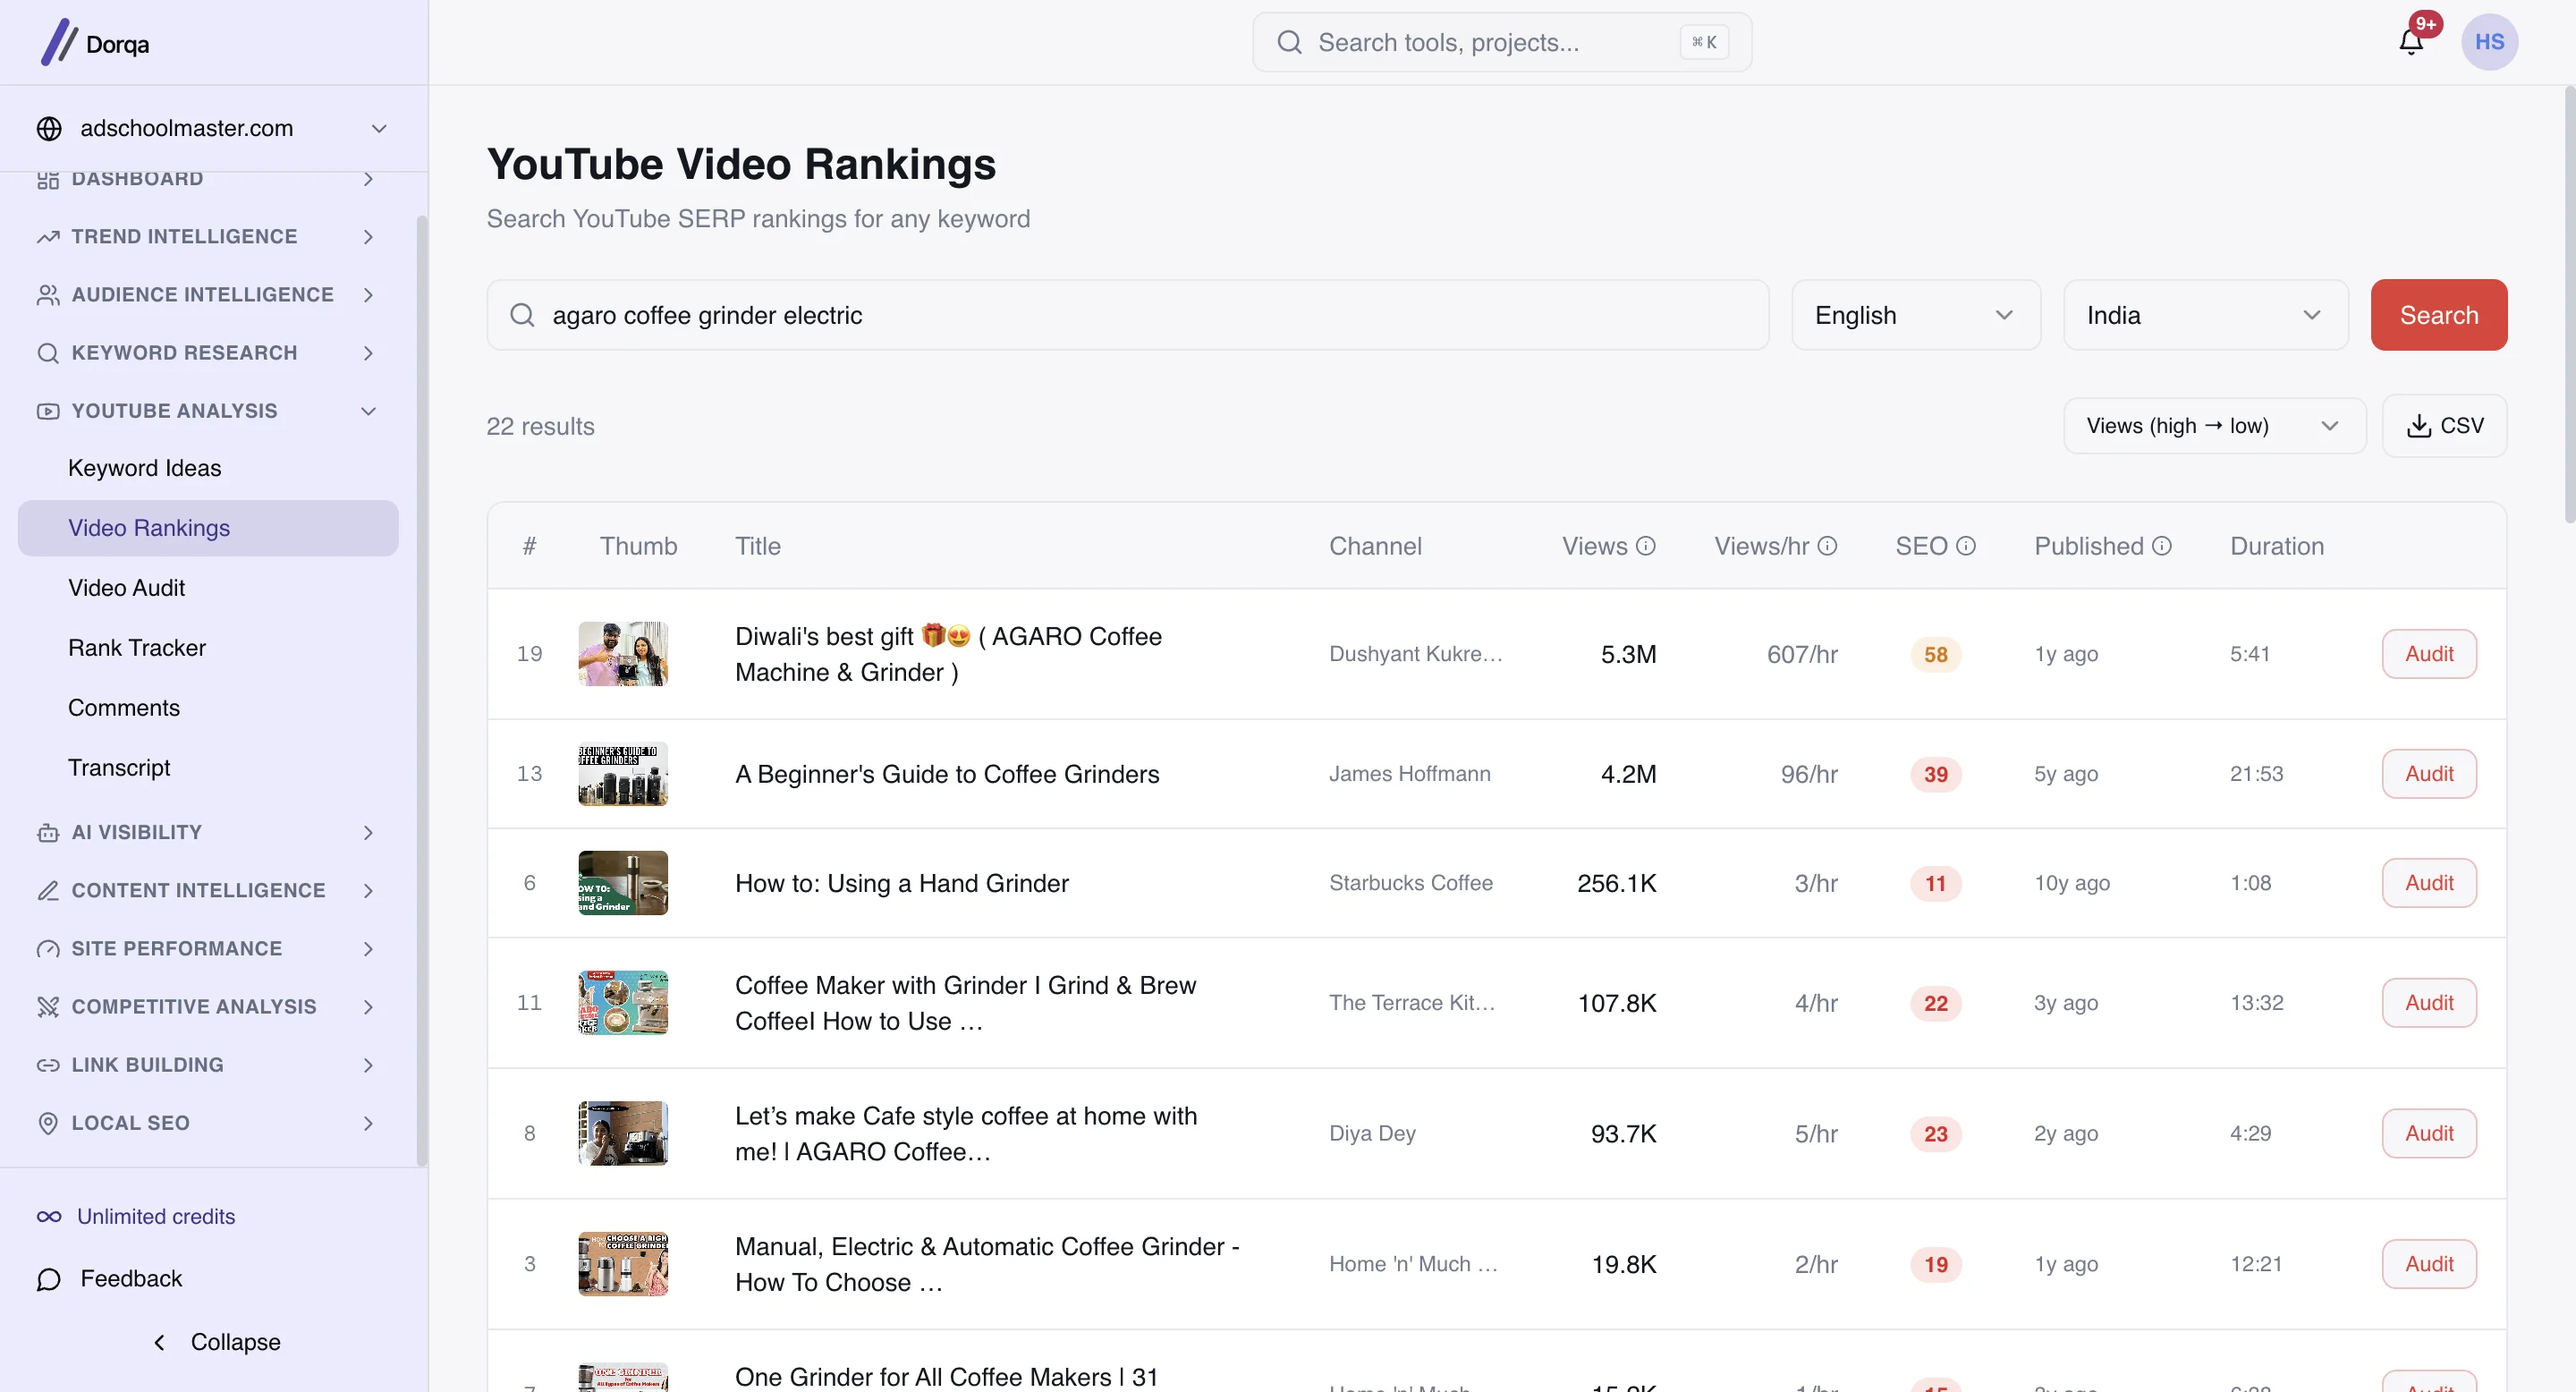The height and width of the screenshot is (1392, 2576).
Task: Expand the Trend Intelligence section
Action: point(368,237)
